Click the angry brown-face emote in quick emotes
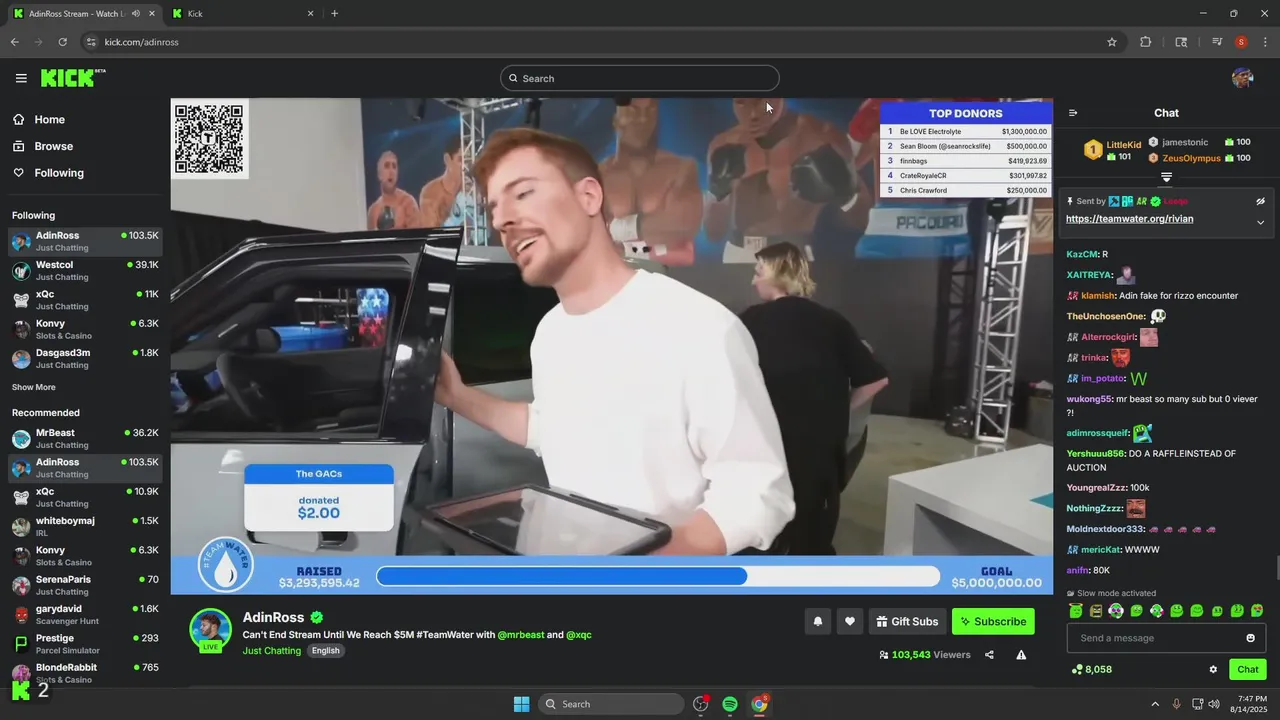The width and height of the screenshot is (1280, 720). pos(1096,610)
